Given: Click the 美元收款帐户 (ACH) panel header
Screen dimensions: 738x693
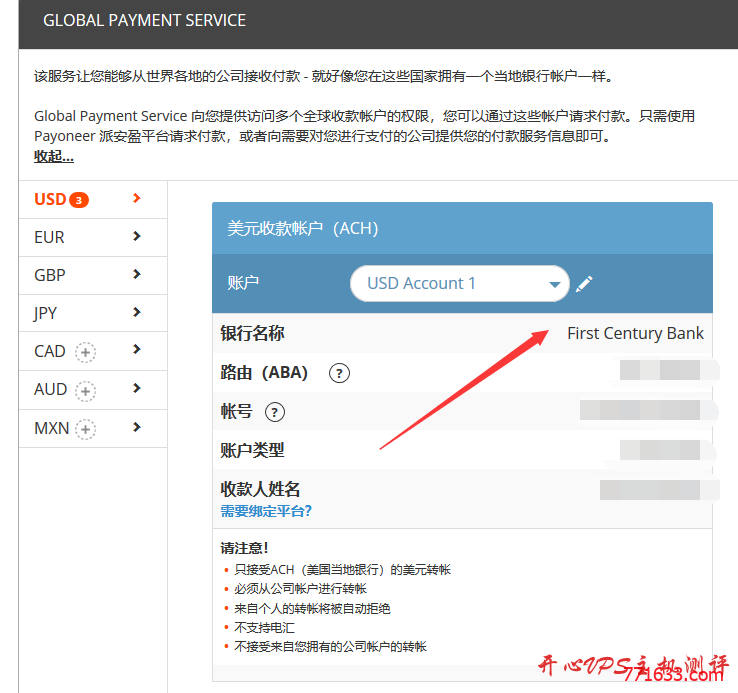Looking at the screenshot, I should tap(302, 229).
